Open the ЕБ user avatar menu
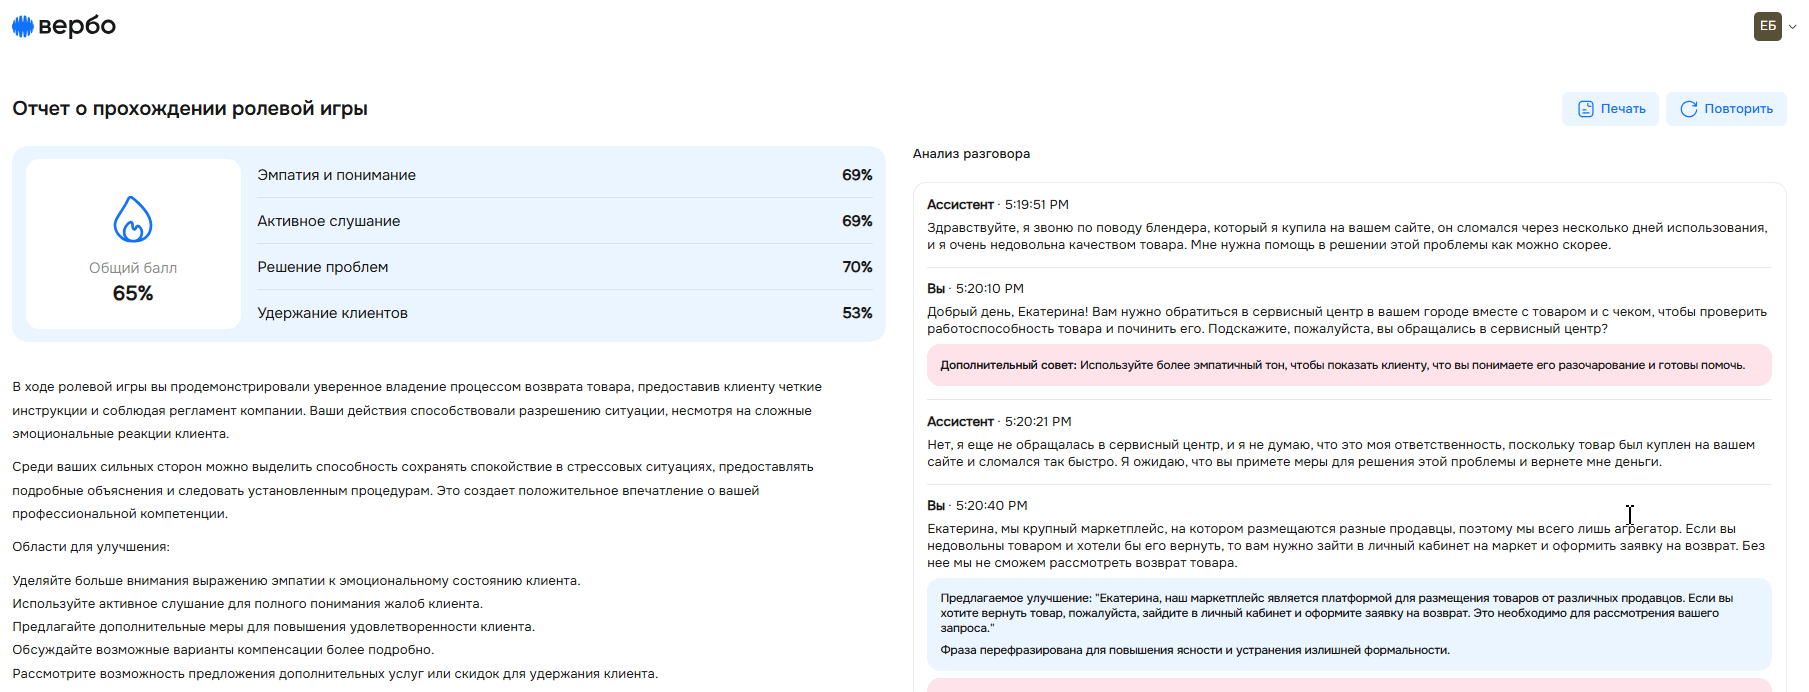 1767,26
